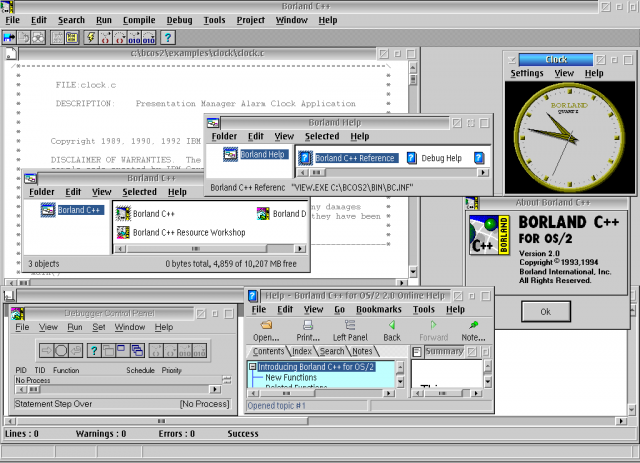Open the Go menu in Online Help
Screen dimensions: 640x463
[340, 309]
